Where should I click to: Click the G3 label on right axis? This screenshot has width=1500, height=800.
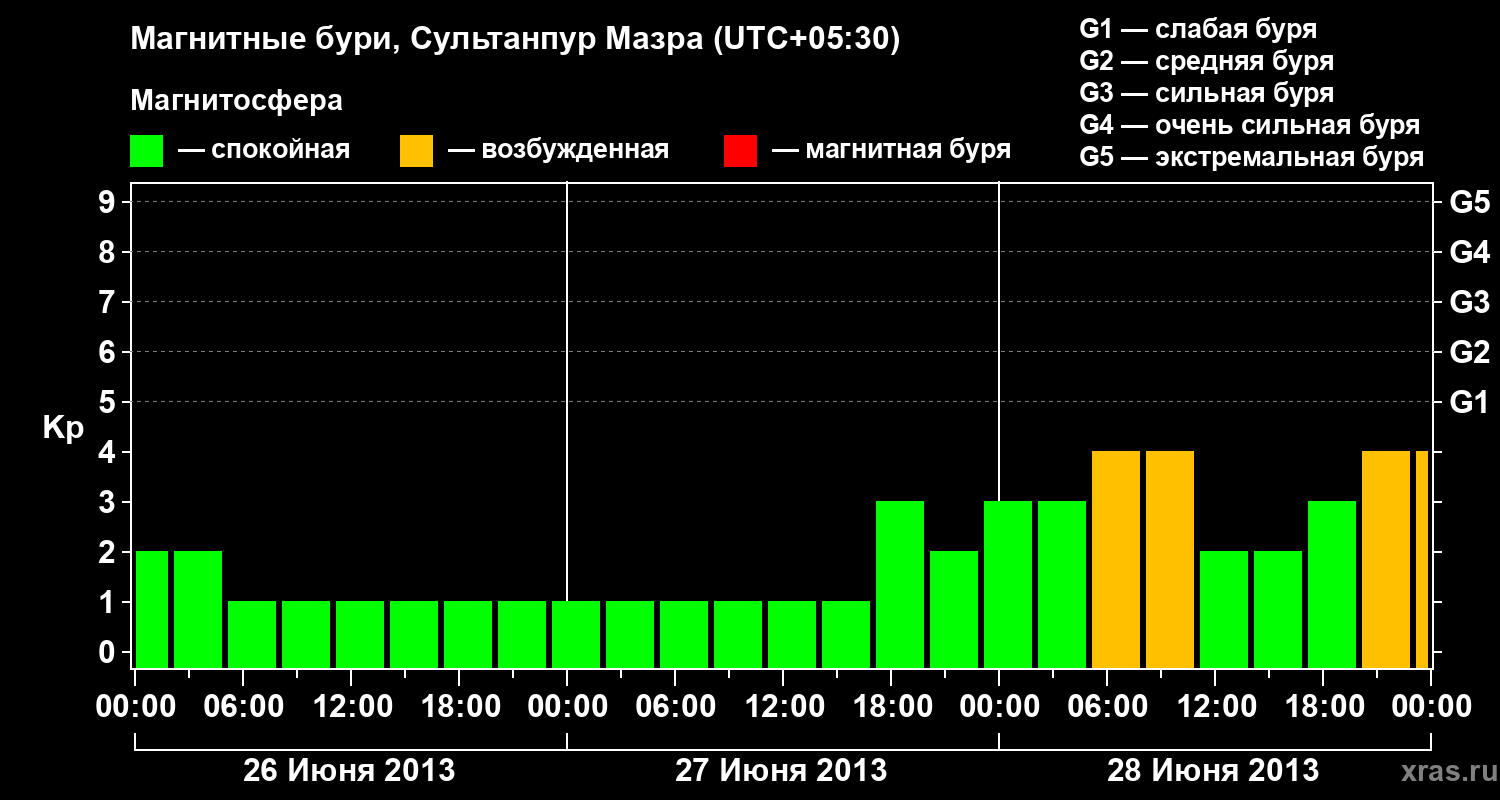pyautogui.click(x=1469, y=303)
